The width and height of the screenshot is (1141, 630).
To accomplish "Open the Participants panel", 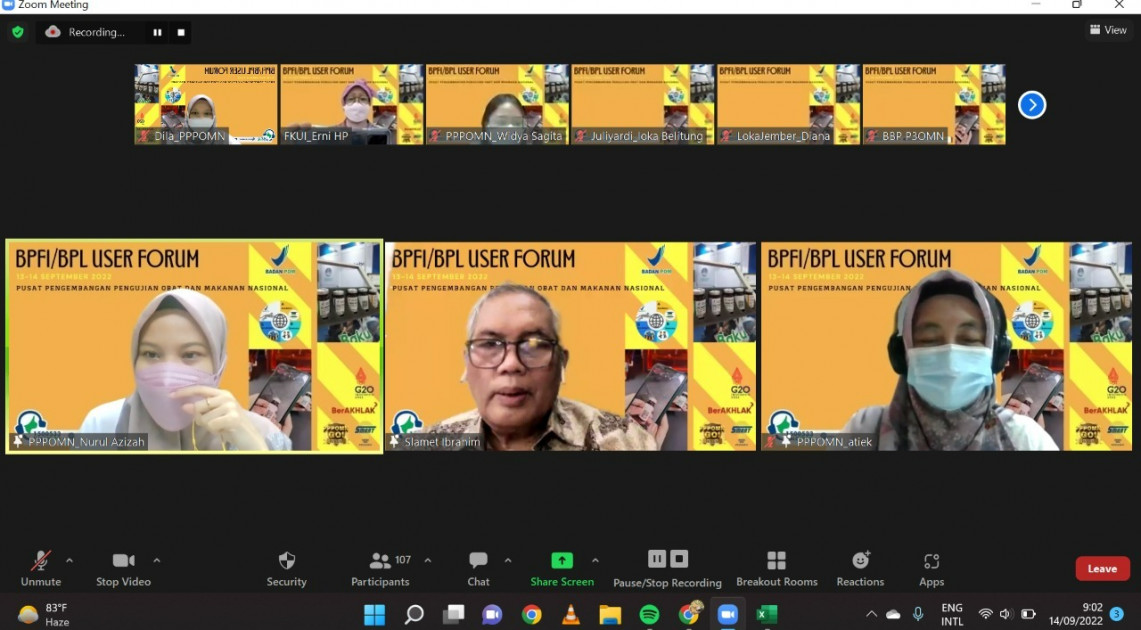I will [x=381, y=562].
